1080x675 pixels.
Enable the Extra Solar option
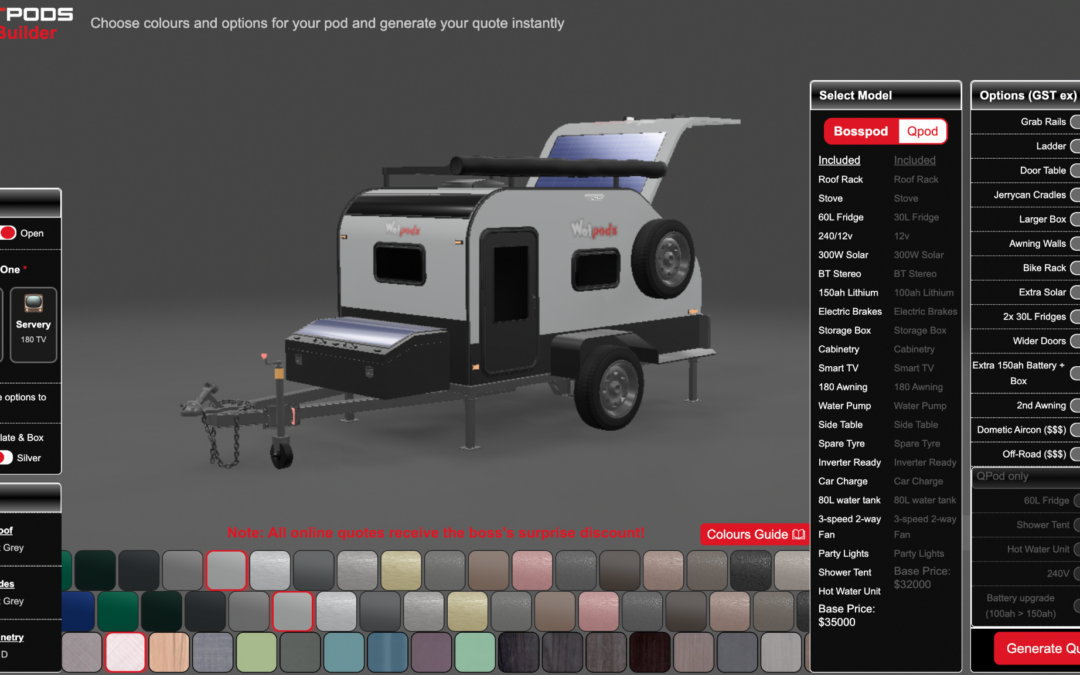tap(1074, 292)
